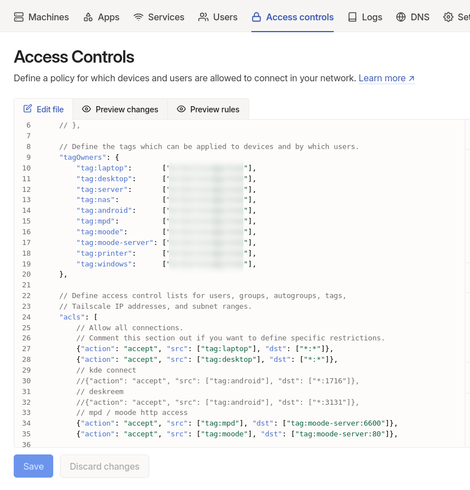Click the Edit file pencil icon

(x=28, y=109)
